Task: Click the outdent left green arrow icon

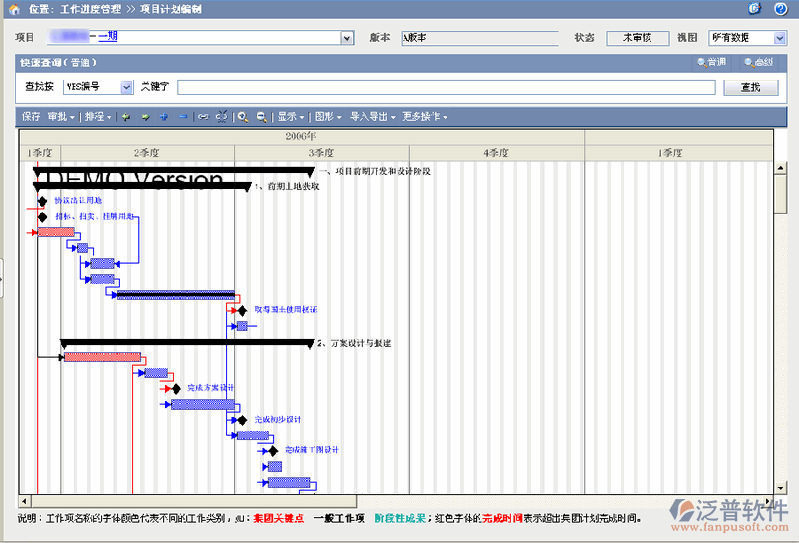Action: (x=126, y=117)
